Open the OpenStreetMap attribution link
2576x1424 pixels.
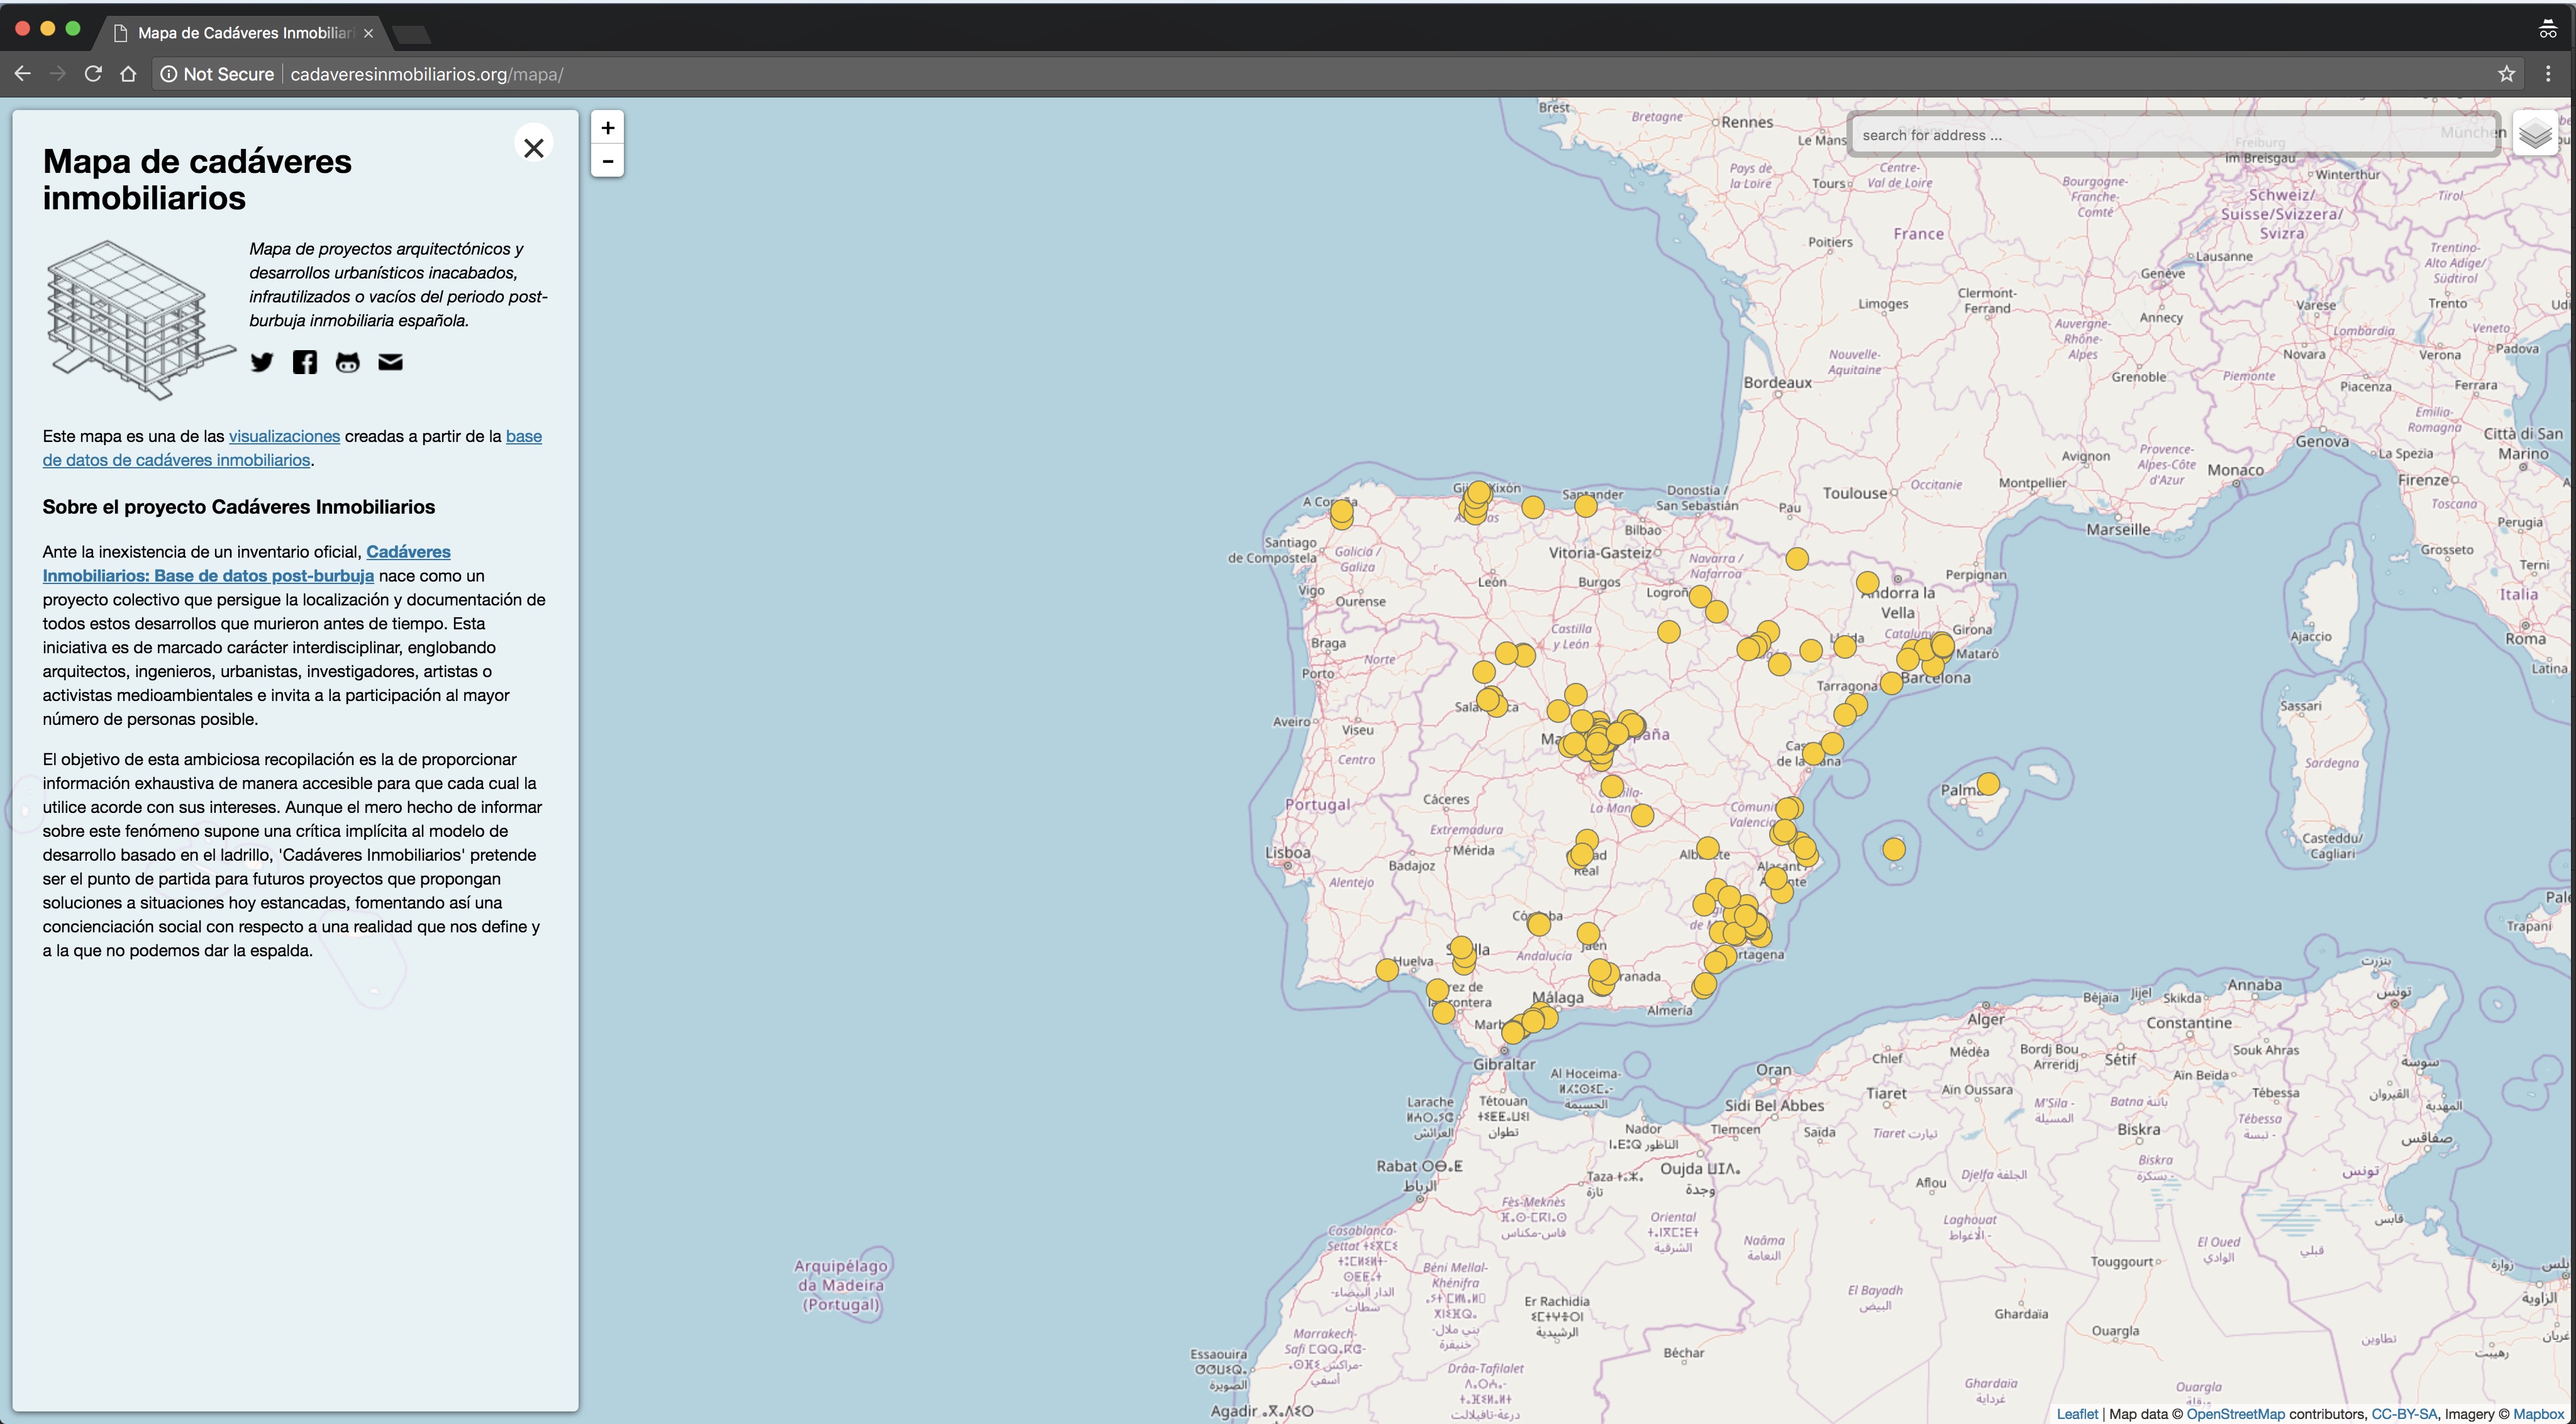[2235, 1413]
